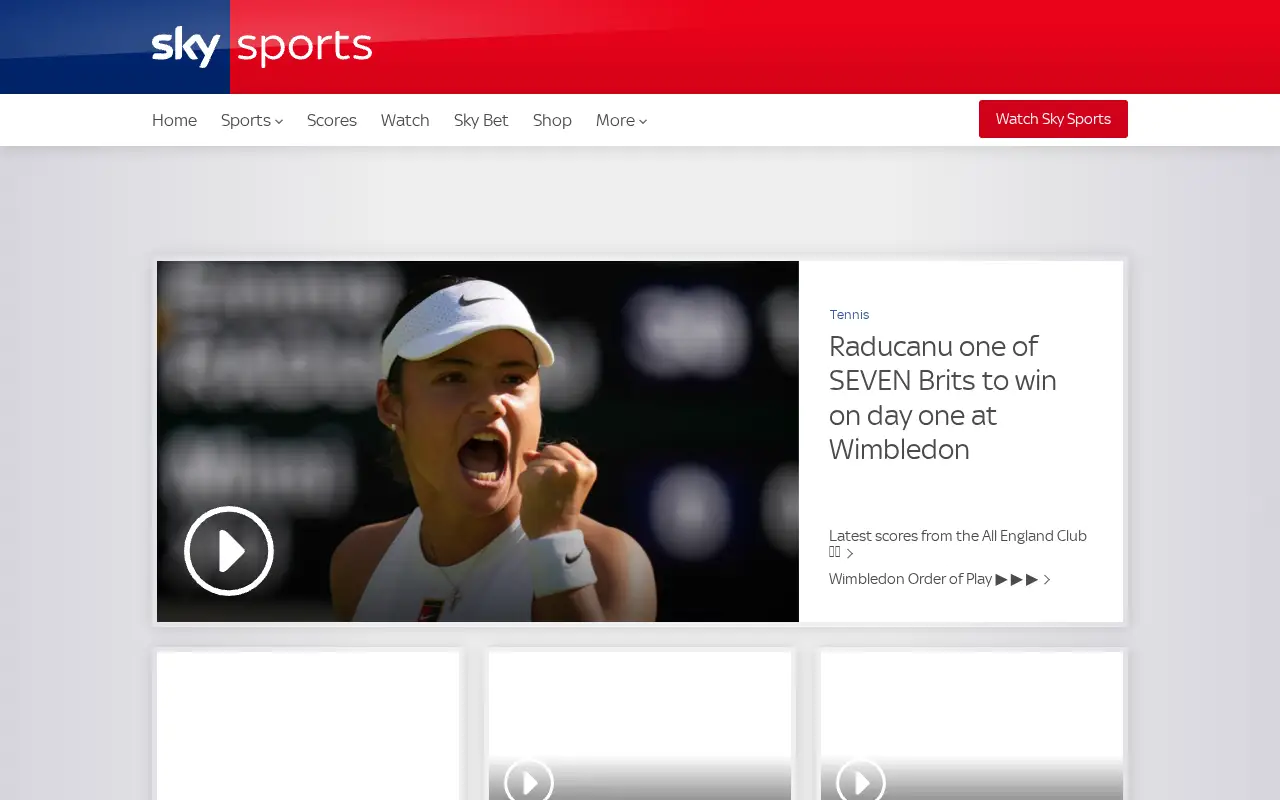Open the Tennis category link
The width and height of the screenshot is (1280, 800).
point(849,314)
